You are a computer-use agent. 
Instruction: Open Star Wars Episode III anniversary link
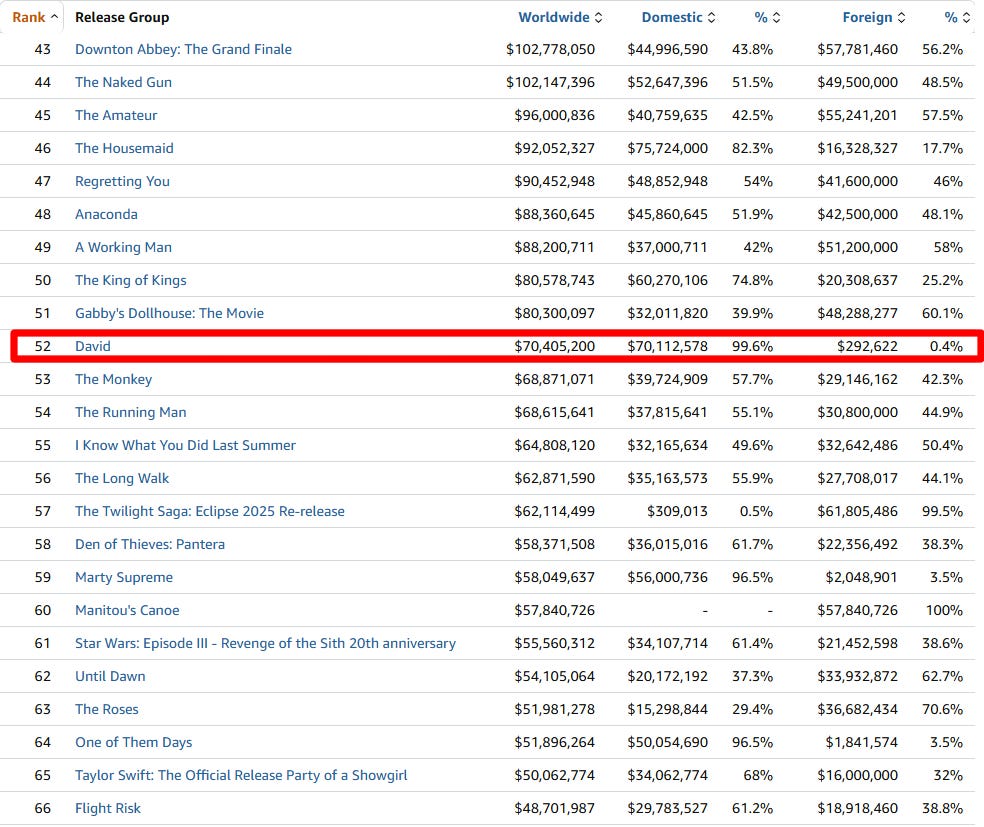click(265, 643)
